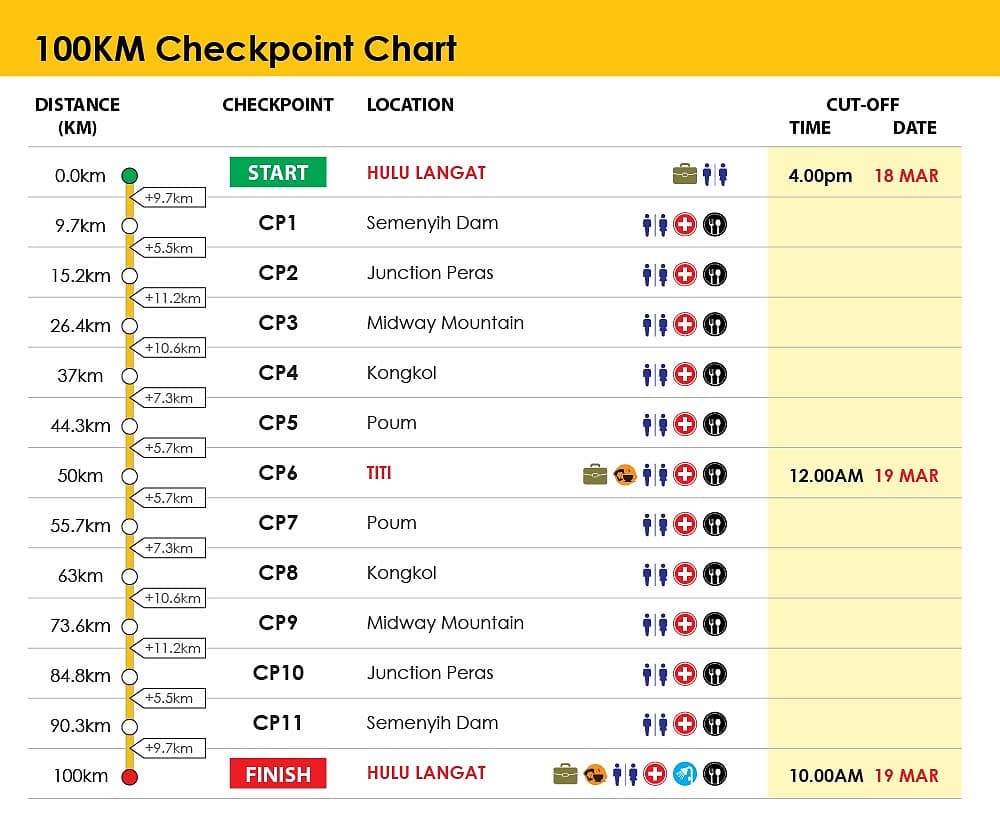The height and width of the screenshot is (819, 1000).
Task: Click the hot drink icon in the CP6 row
Action: coord(625,475)
